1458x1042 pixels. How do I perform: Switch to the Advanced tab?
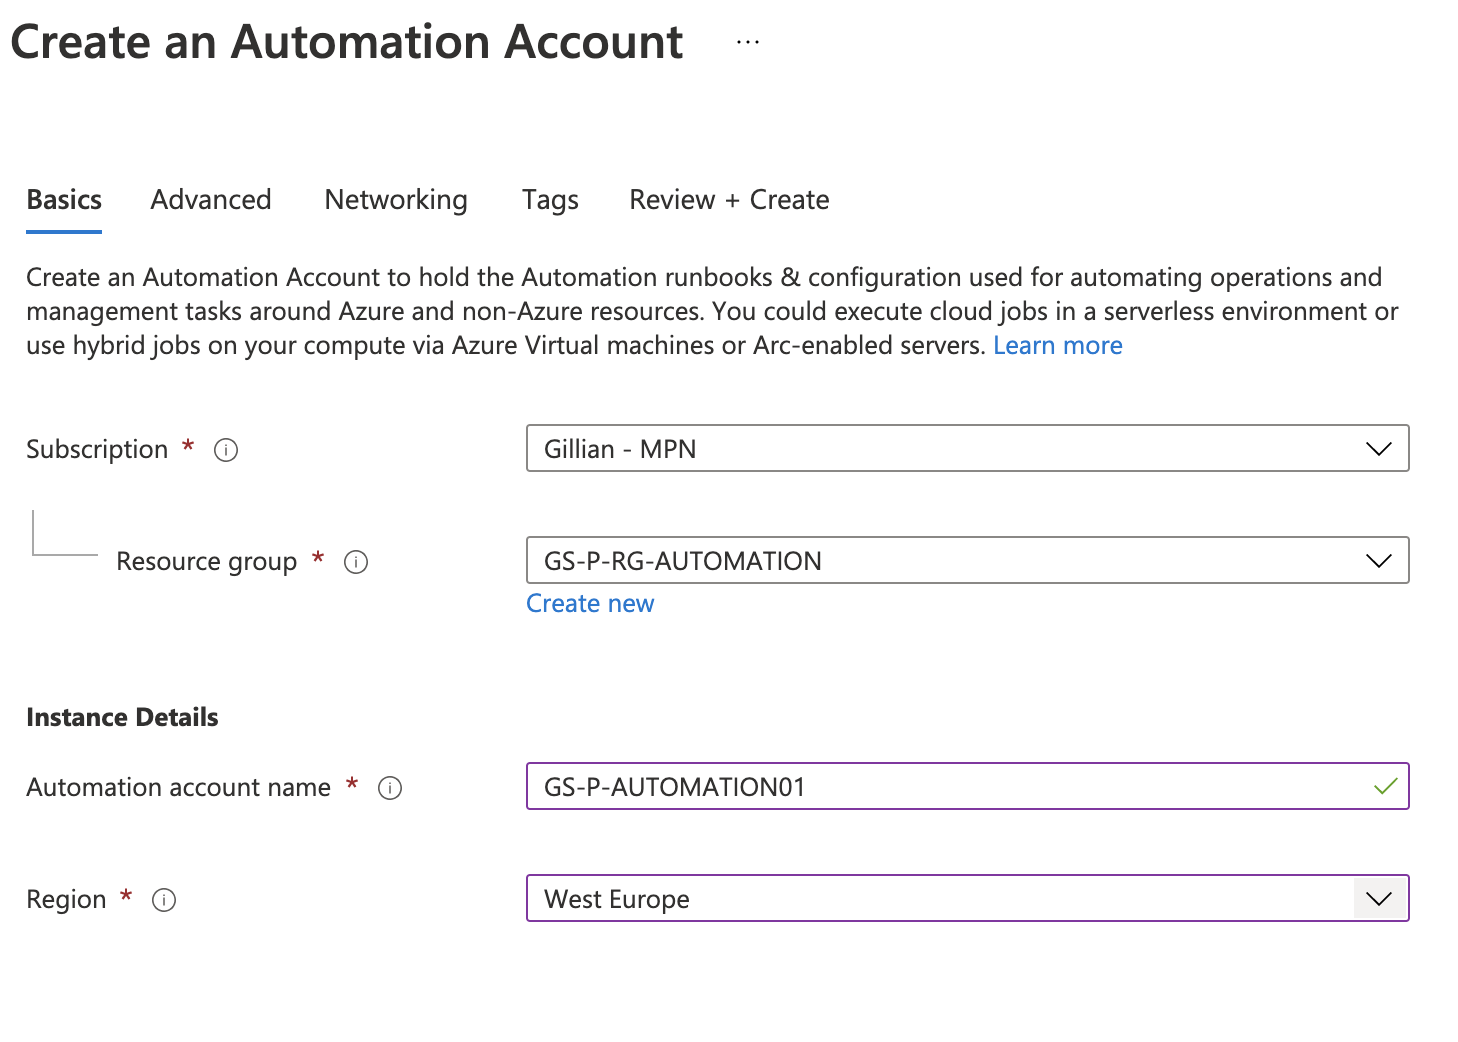click(x=210, y=199)
